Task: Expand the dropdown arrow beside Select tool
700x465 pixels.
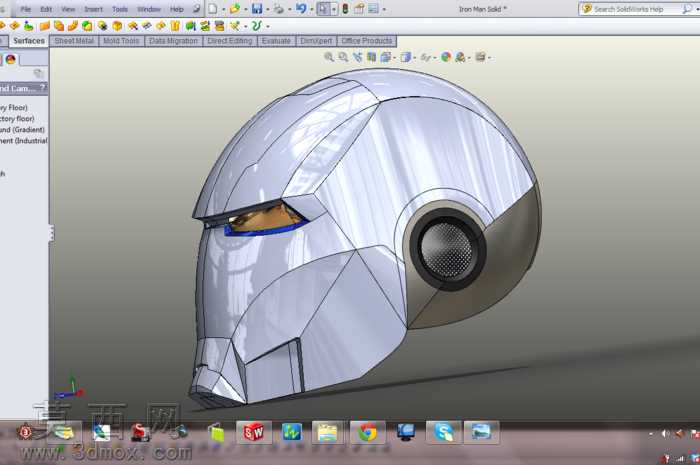Action: 334,9
